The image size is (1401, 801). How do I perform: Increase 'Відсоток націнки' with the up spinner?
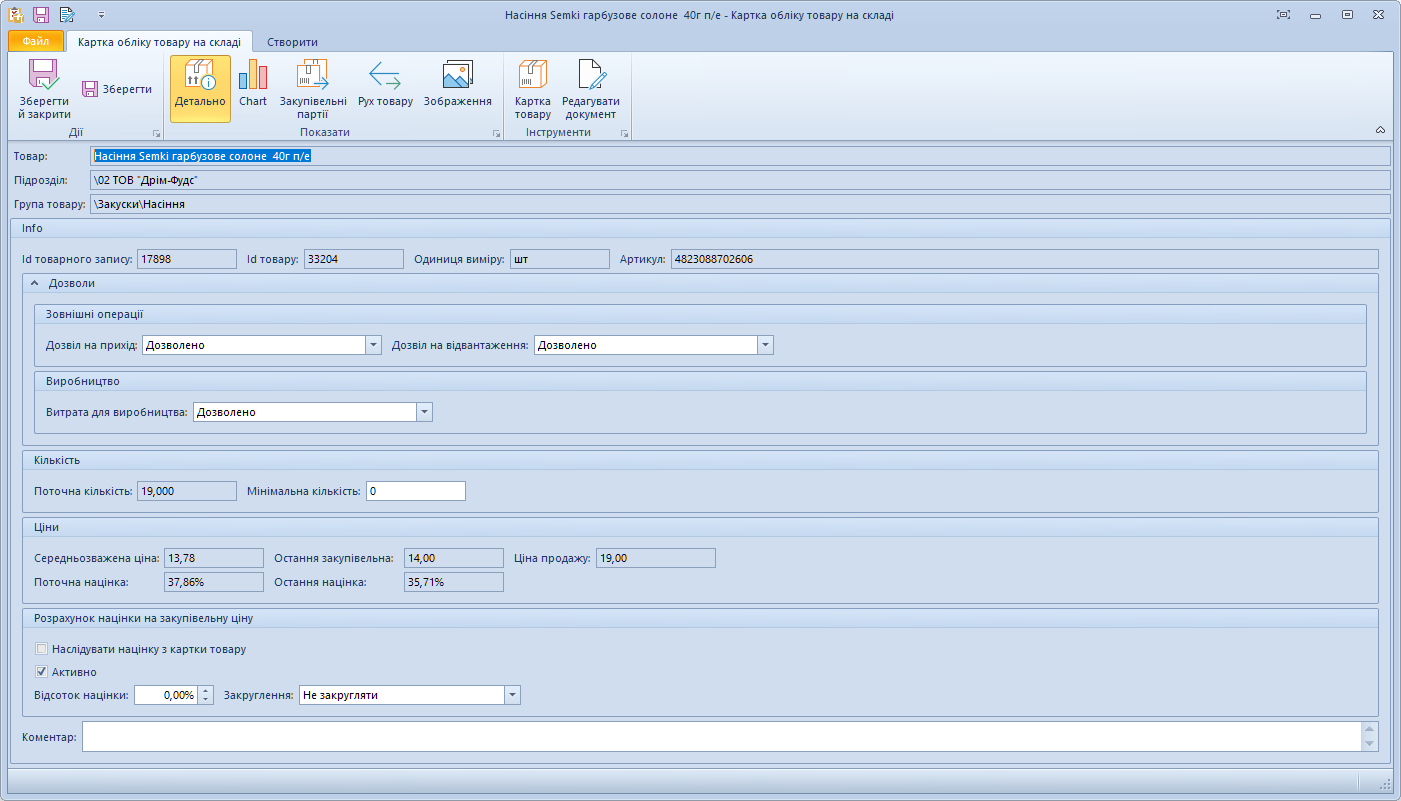(x=206, y=690)
